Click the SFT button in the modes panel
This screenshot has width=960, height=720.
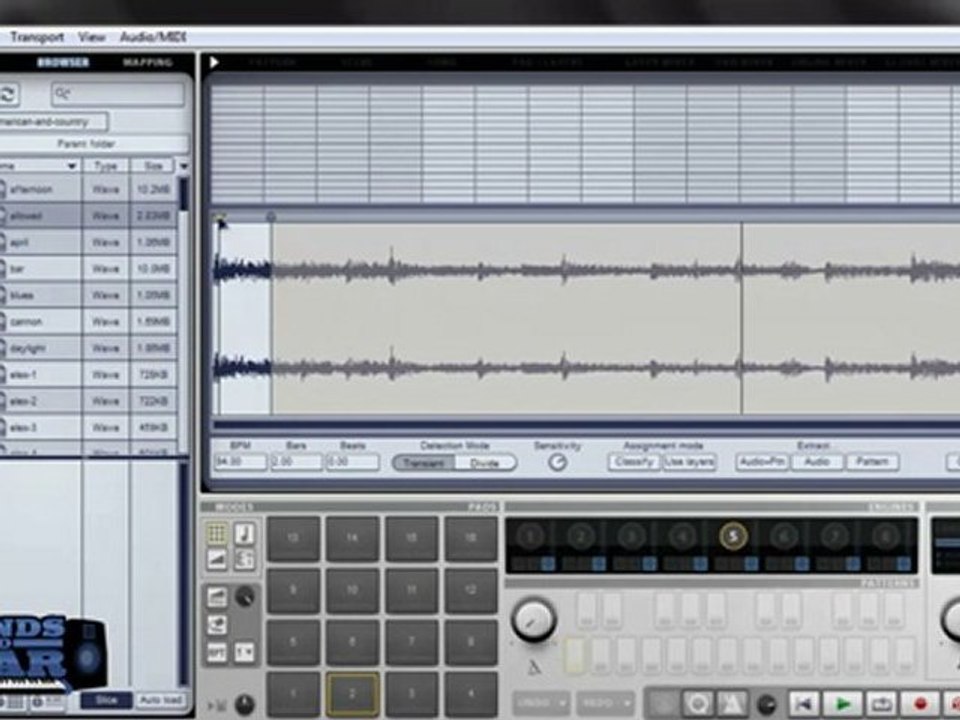click(216, 653)
